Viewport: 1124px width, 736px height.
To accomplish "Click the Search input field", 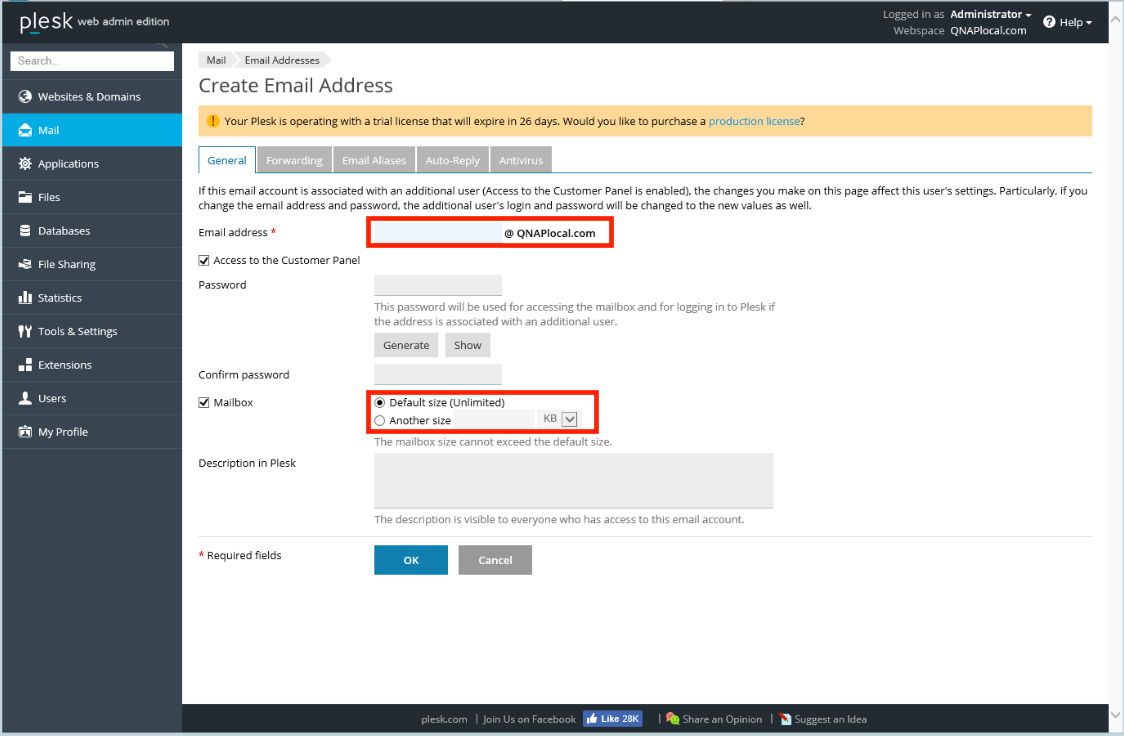I will coord(92,61).
